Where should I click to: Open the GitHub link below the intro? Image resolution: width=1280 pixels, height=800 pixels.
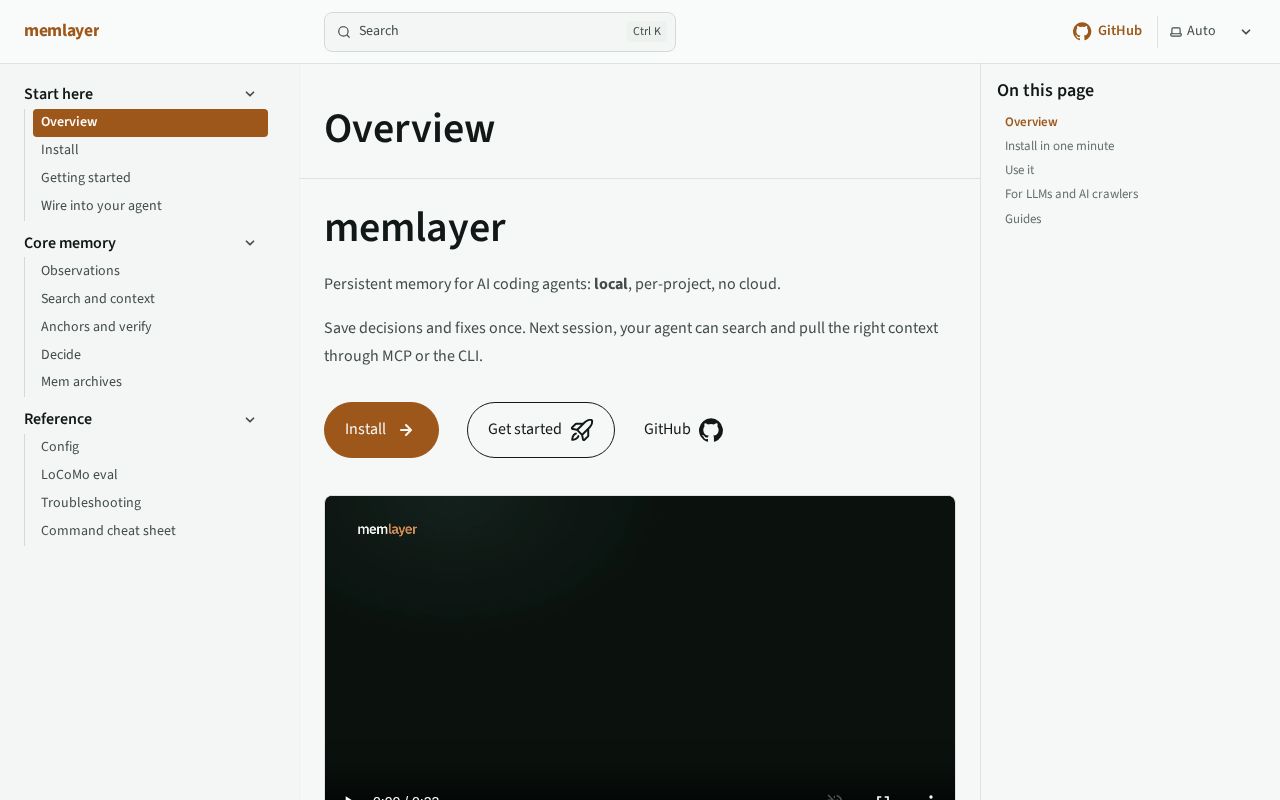683,430
